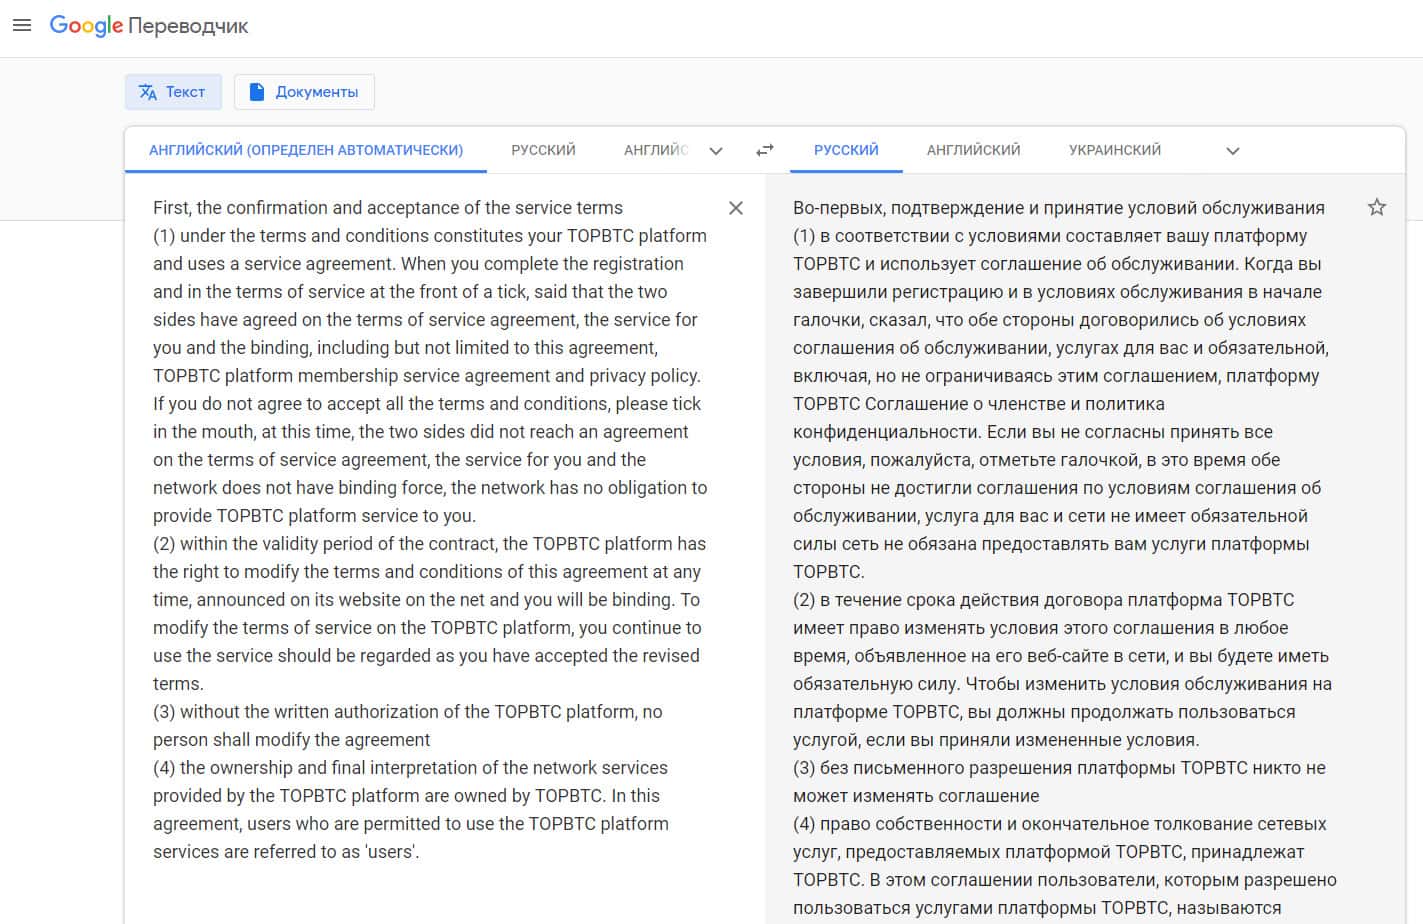Click the Russian line starting "Во-первых, подтверждение"
The width and height of the screenshot is (1423, 924).
[x=1059, y=208]
